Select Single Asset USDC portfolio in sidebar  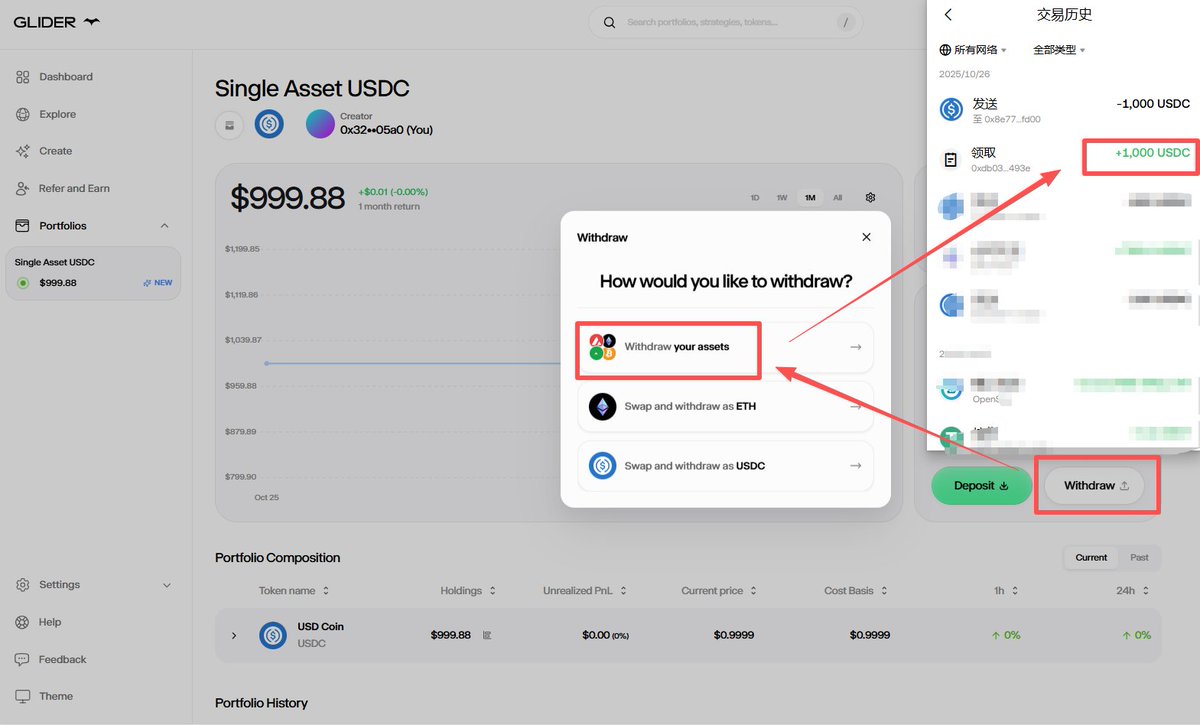click(x=93, y=273)
